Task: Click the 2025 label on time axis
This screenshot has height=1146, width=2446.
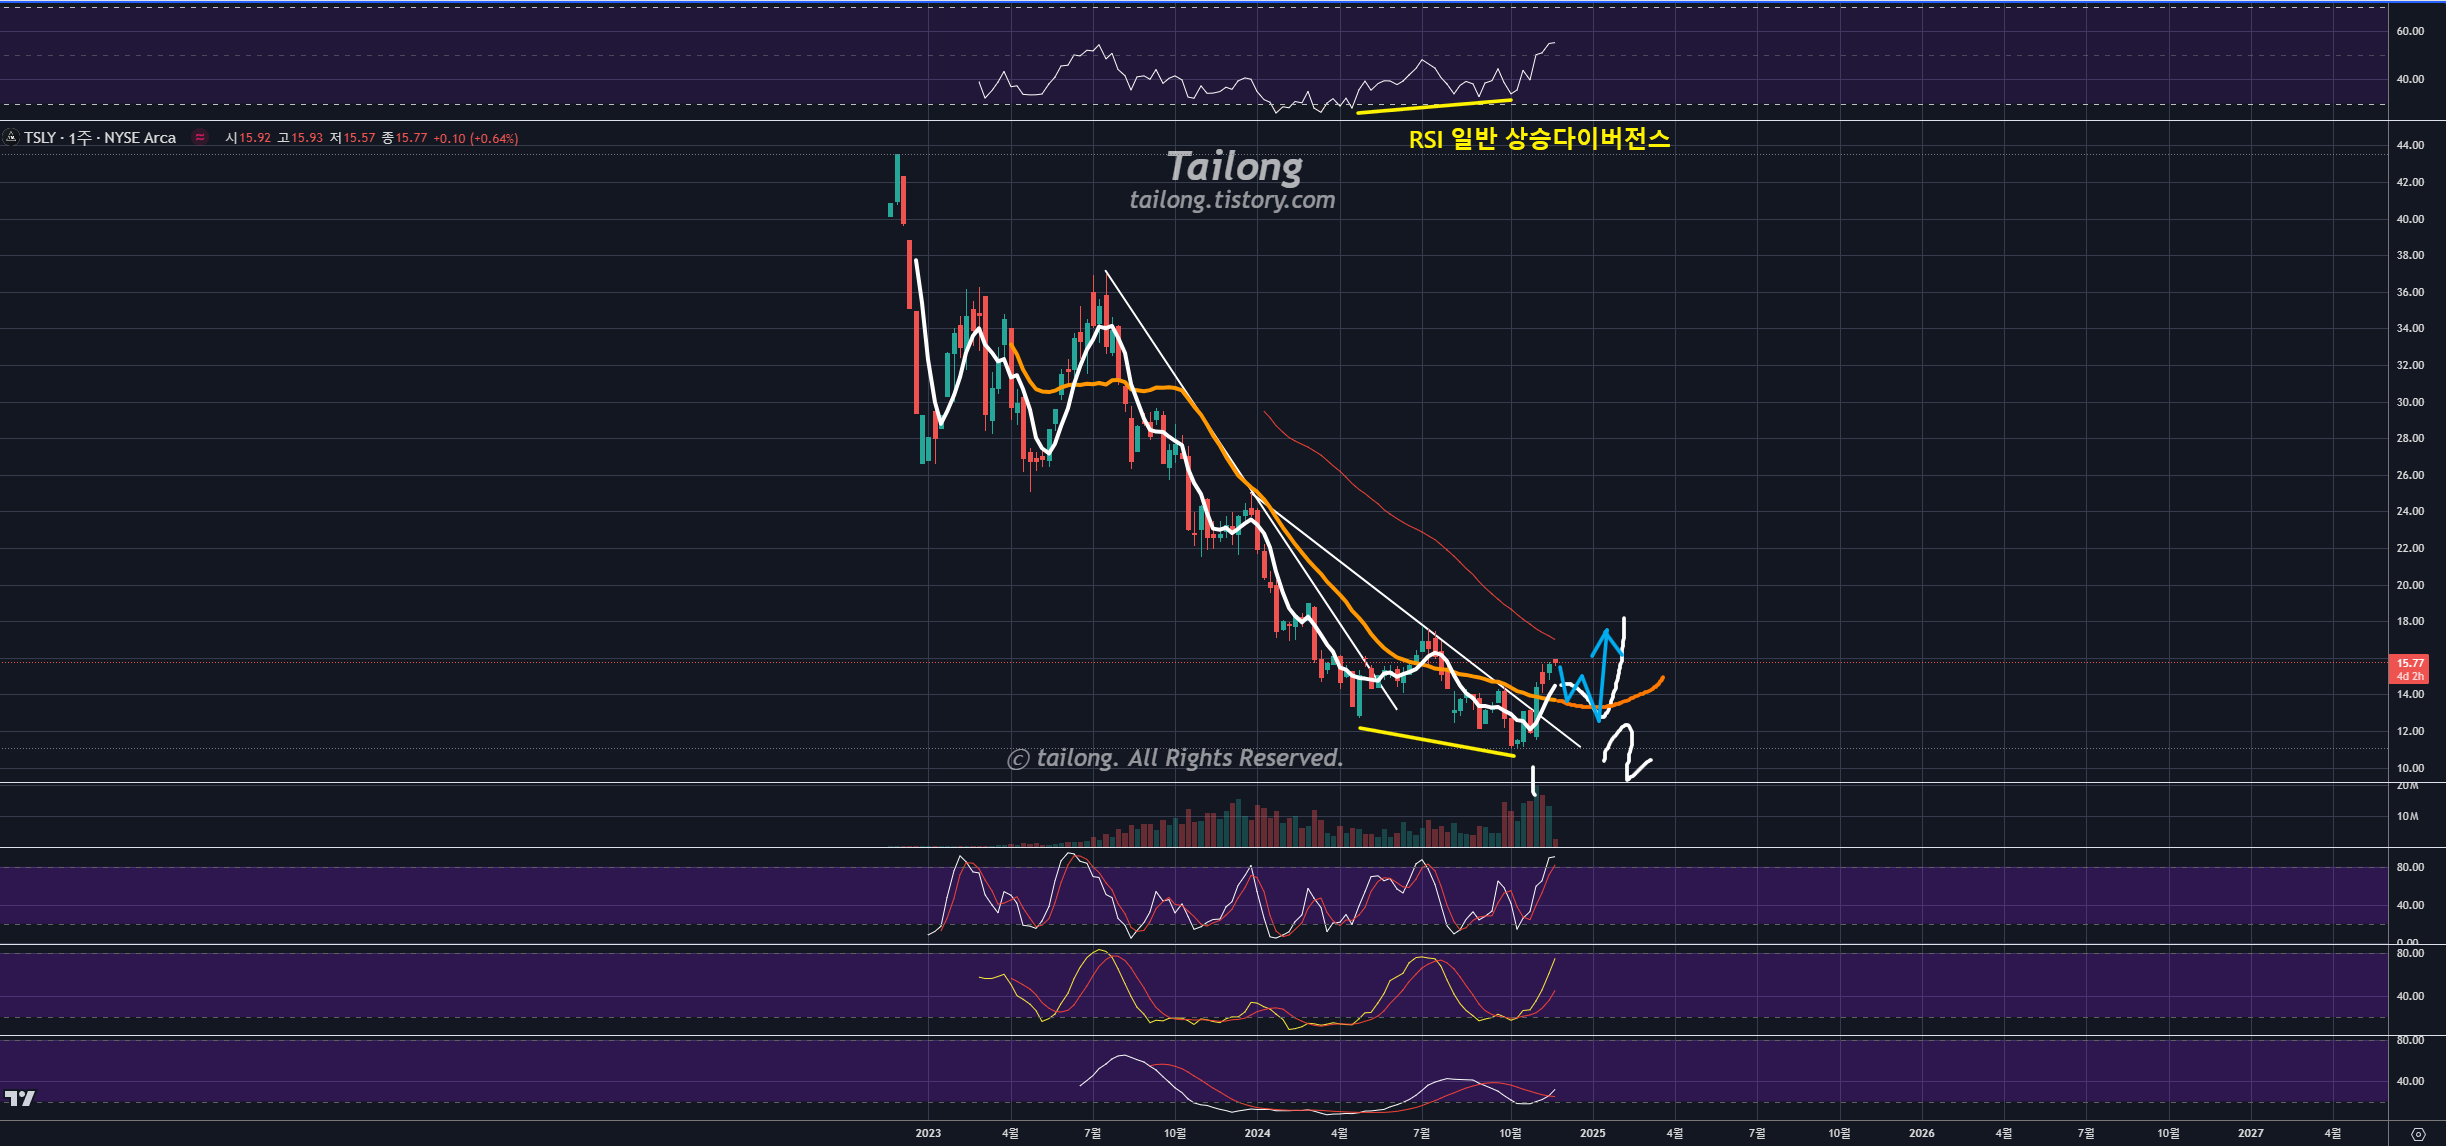Action: [x=1592, y=1133]
